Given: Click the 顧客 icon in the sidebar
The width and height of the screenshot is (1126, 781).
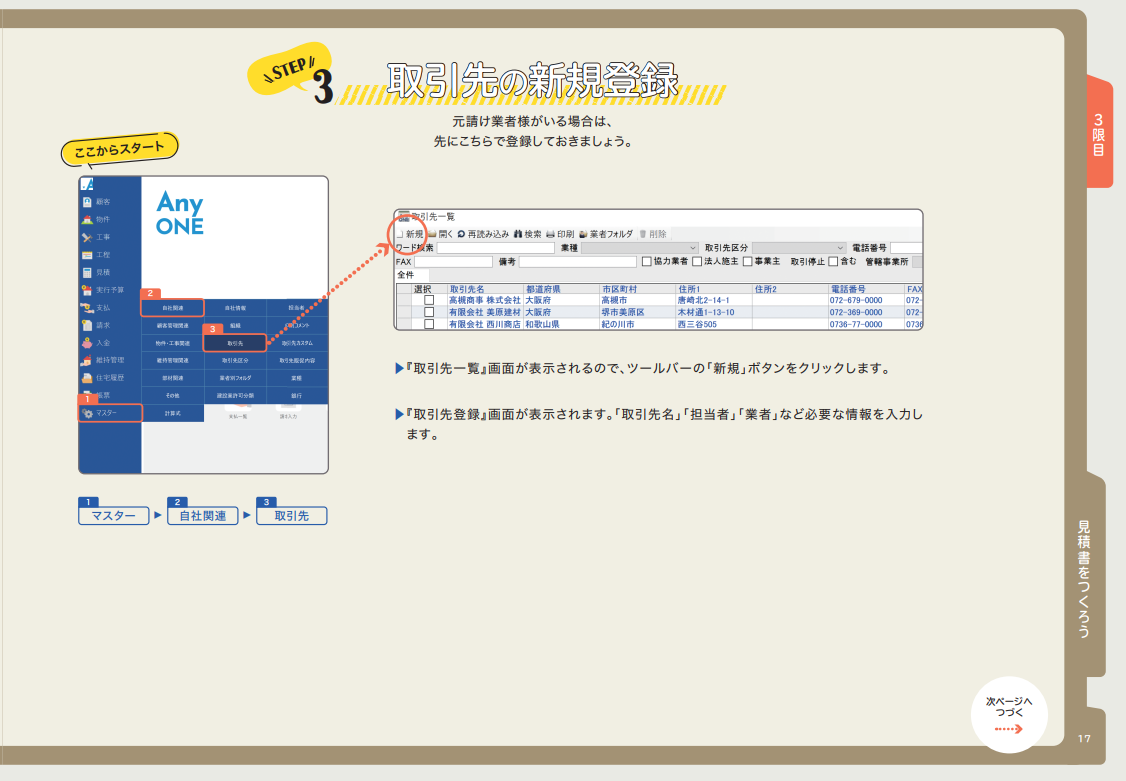Looking at the screenshot, I should point(88,202).
